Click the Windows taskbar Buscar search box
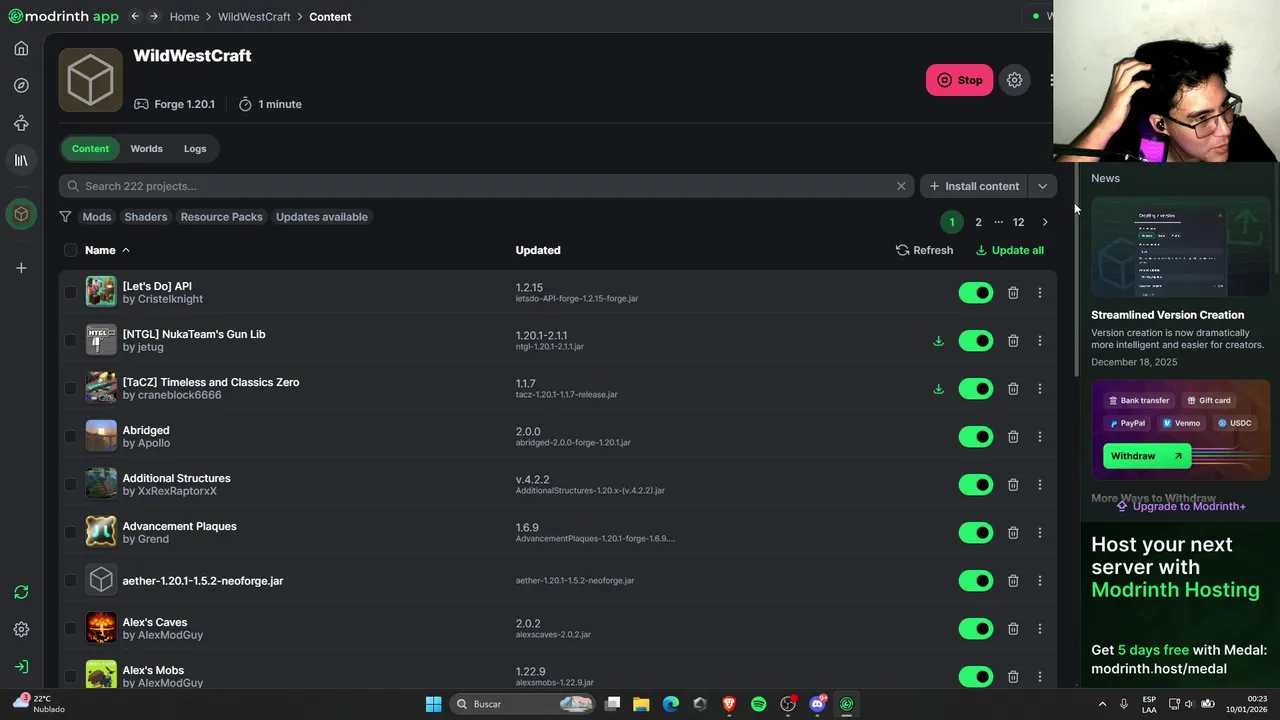 pos(522,704)
